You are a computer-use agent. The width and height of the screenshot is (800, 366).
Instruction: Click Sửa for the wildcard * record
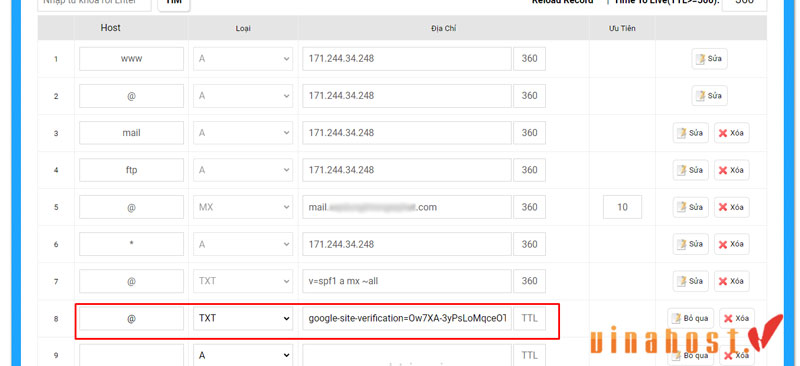pos(690,244)
